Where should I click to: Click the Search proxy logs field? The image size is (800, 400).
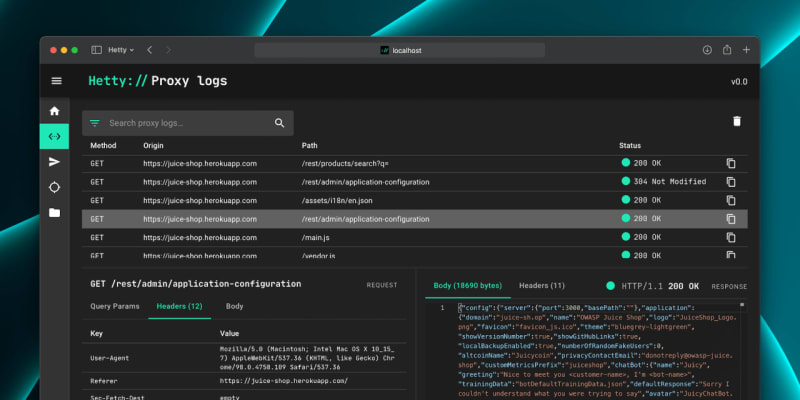185,123
